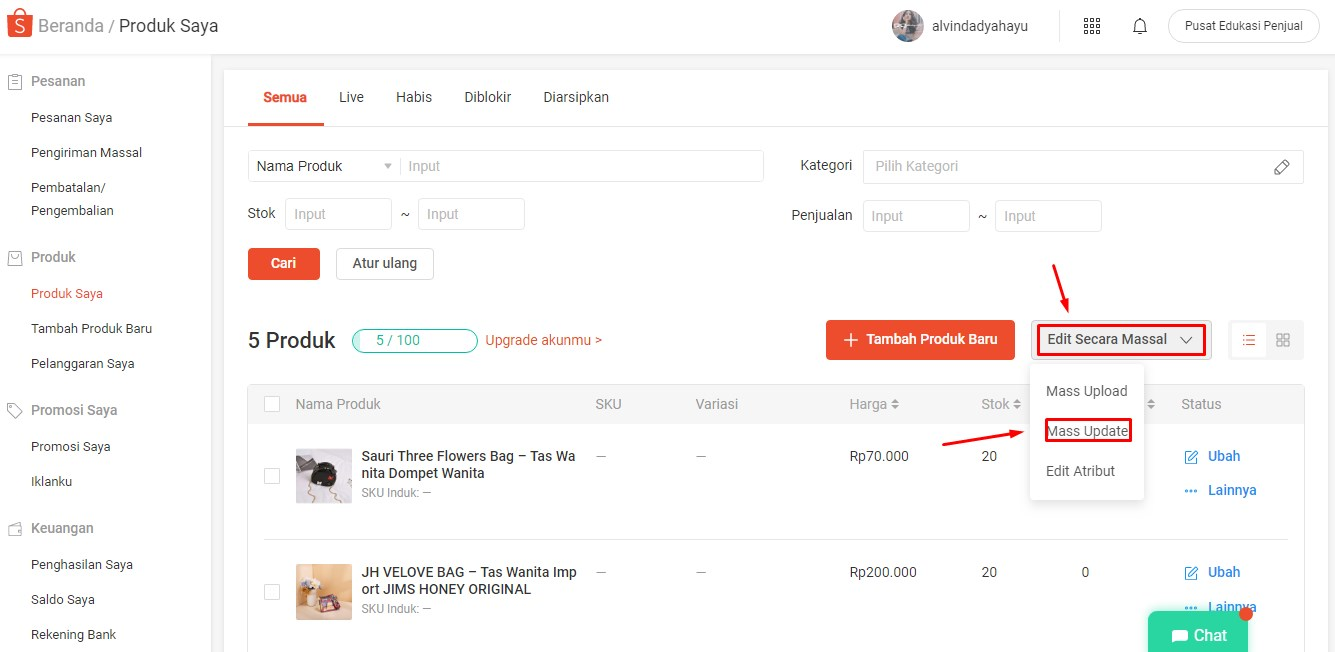Screen dimensions: 1335x652
Task: Check the checkbox for Sauri Three Flowers Bag
Action: point(271,476)
